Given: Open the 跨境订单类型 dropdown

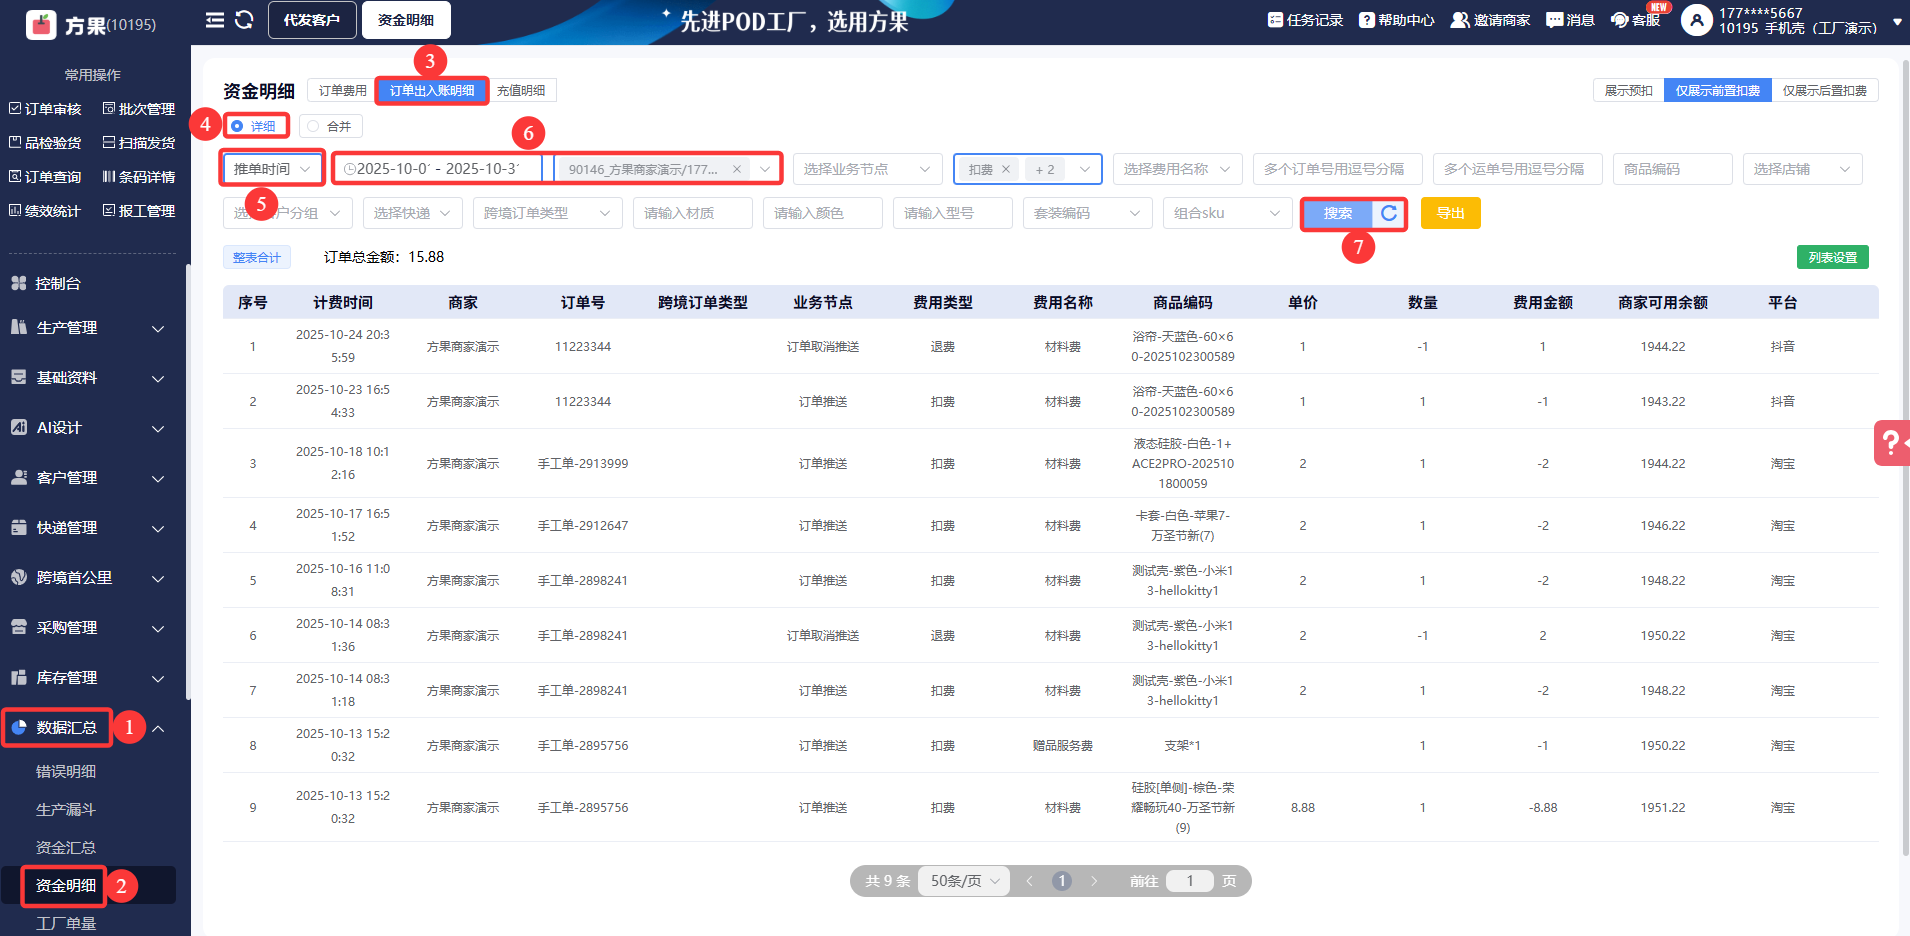Looking at the screenshot, I should tap(548, 213).
